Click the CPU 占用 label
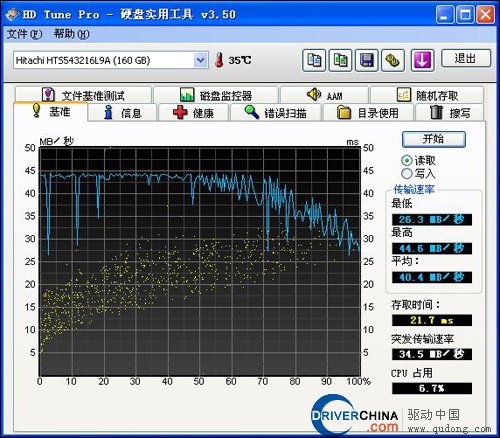The width and height of the screenshot is (500, 438). tap(412, 373)
